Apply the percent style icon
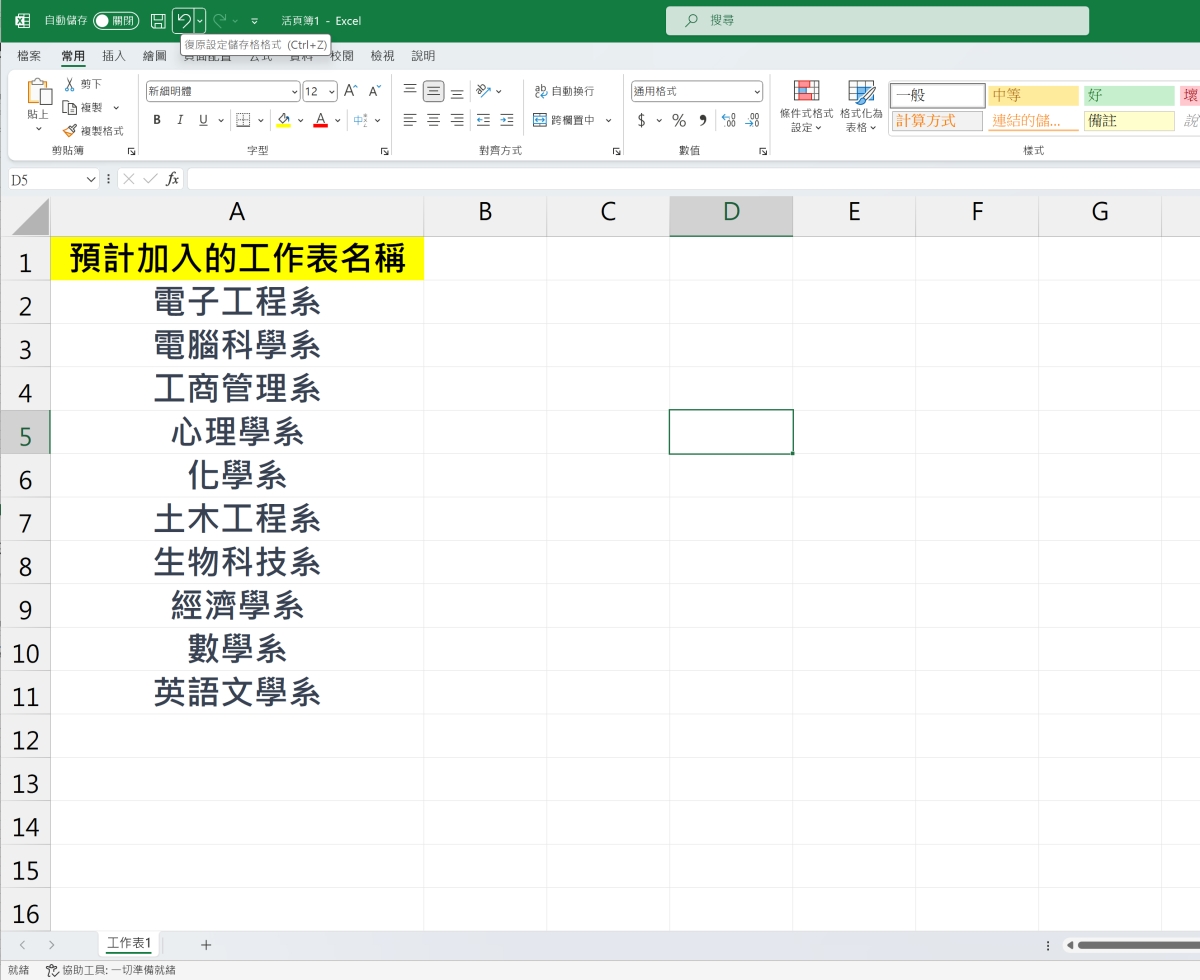The height and width of the screenshot is (980, 1200). point(679,120)
